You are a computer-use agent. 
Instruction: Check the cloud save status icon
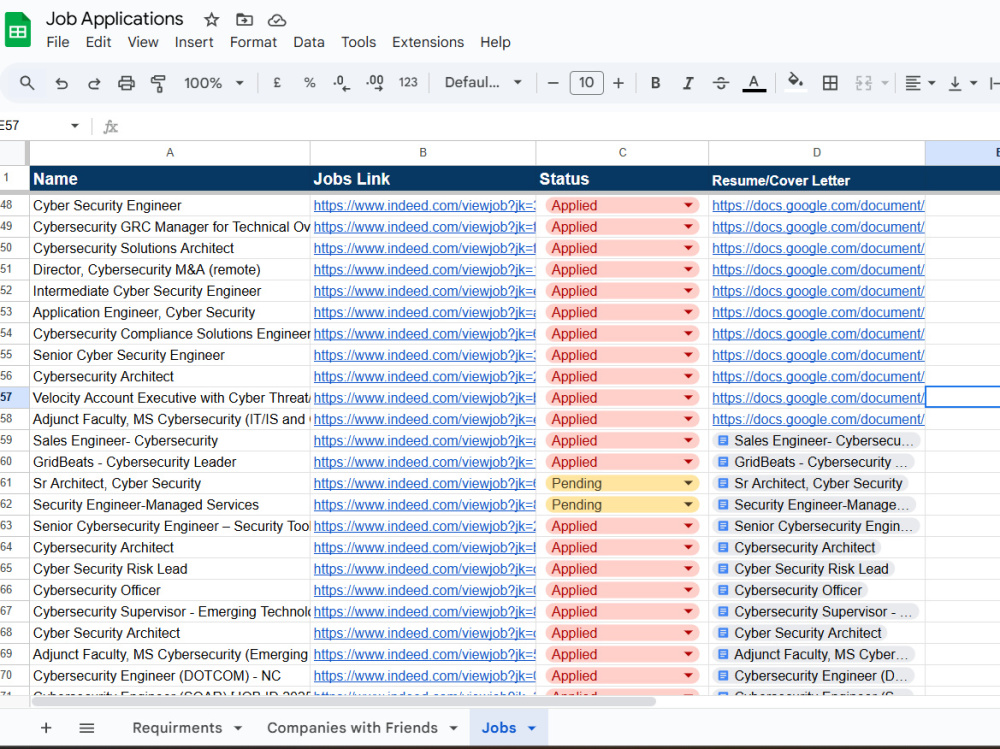click(x=277, y=20)
